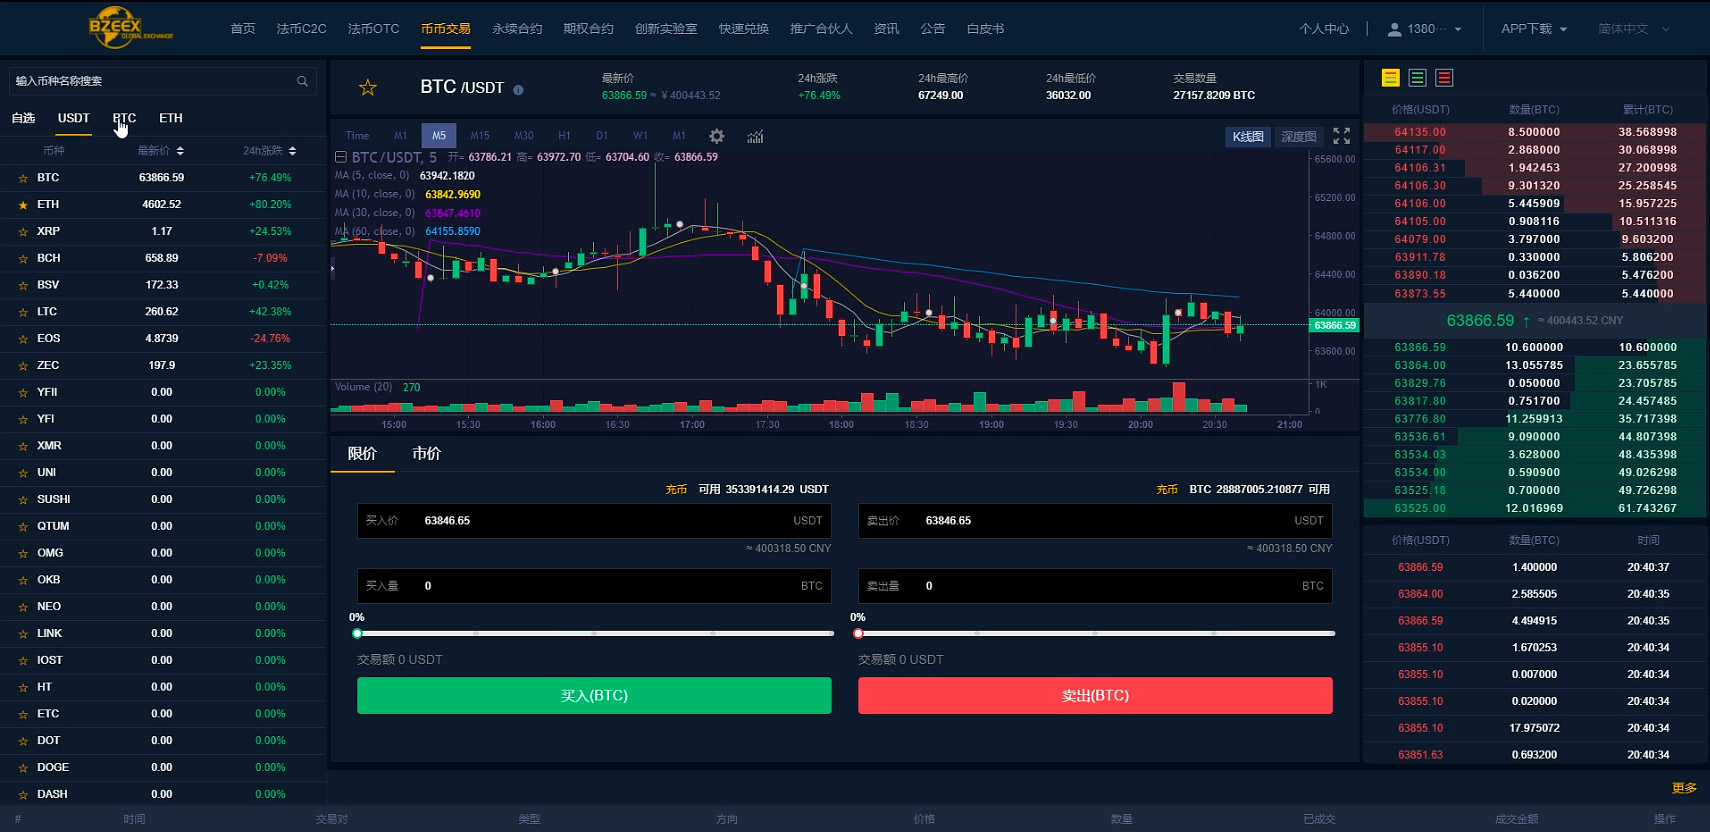Select the 市价 order tab
Image resolution: width=1710 pixels, height=832 pixels.
(426, 454)
